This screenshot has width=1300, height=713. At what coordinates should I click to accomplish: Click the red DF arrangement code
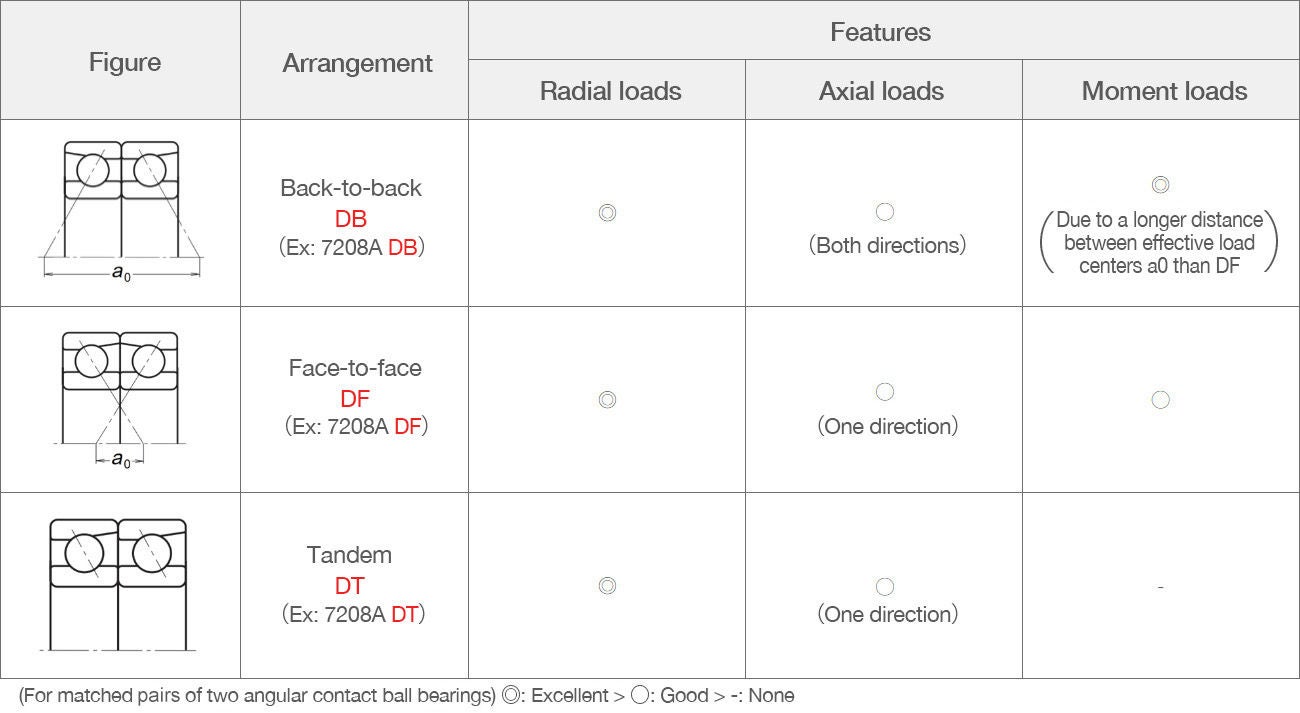tap(355, 400)
